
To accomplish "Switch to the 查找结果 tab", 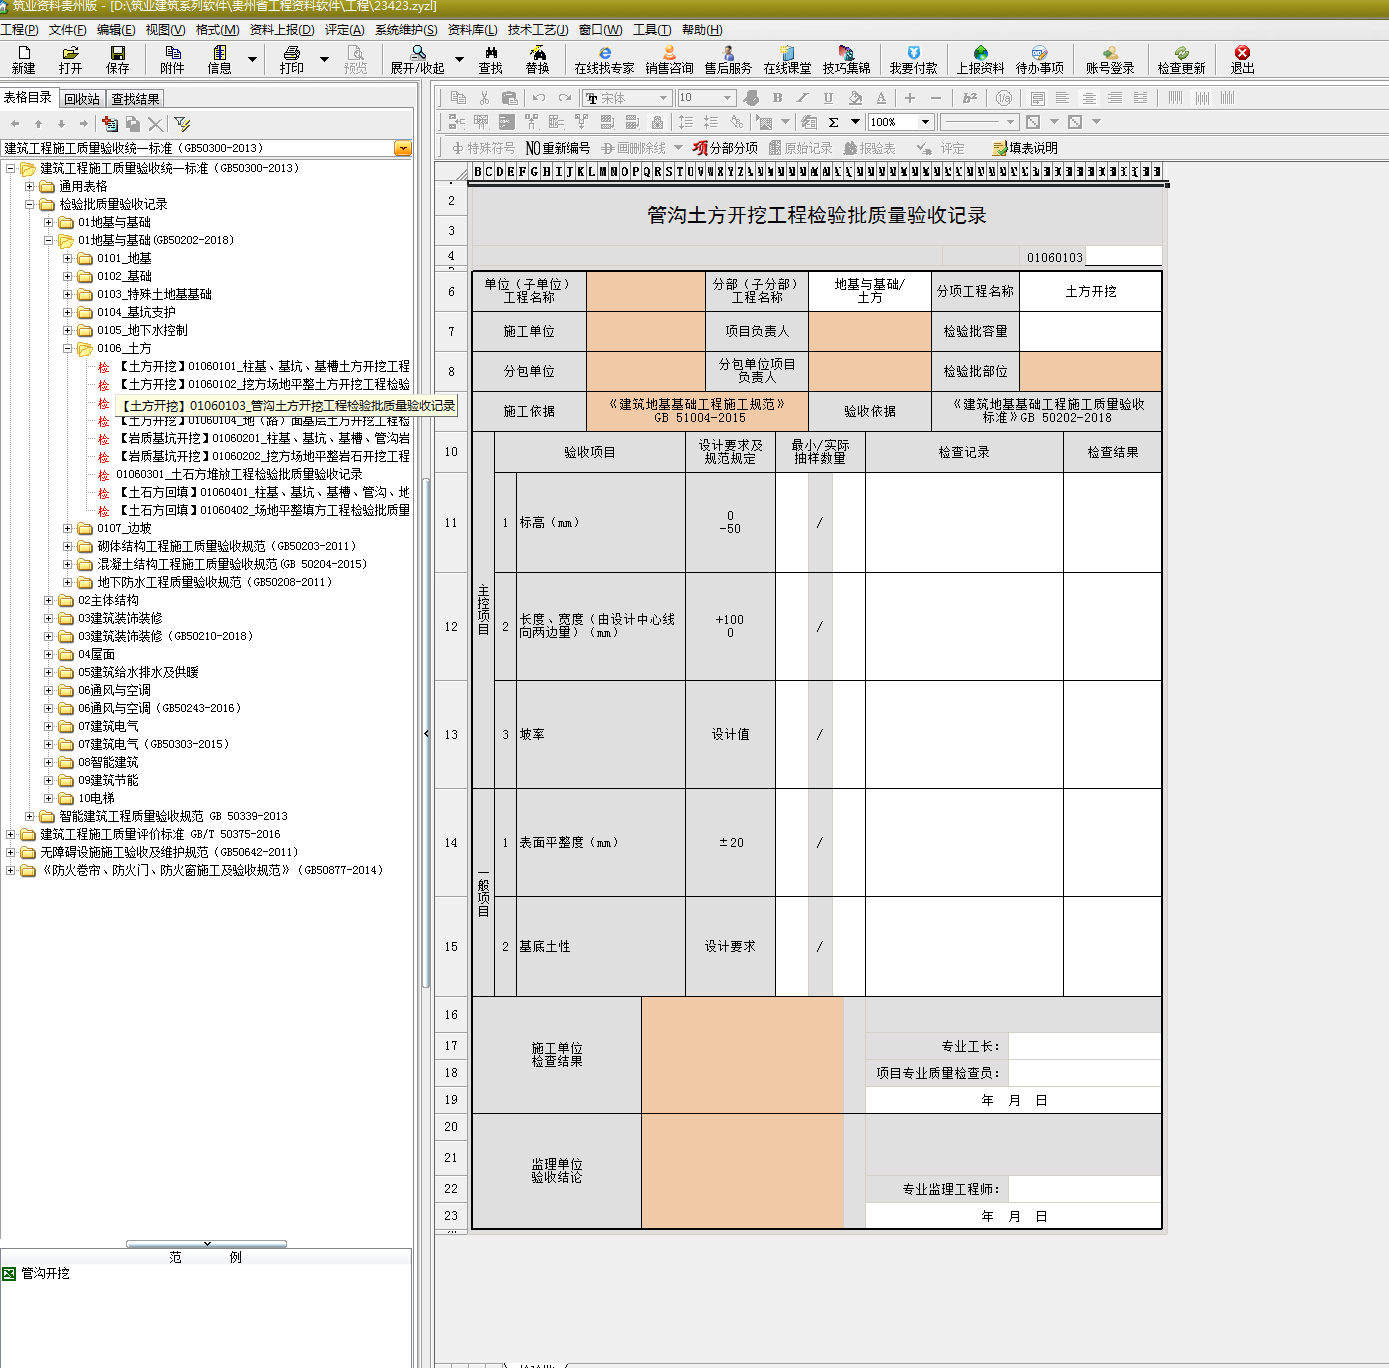I will tap(135, 99).
